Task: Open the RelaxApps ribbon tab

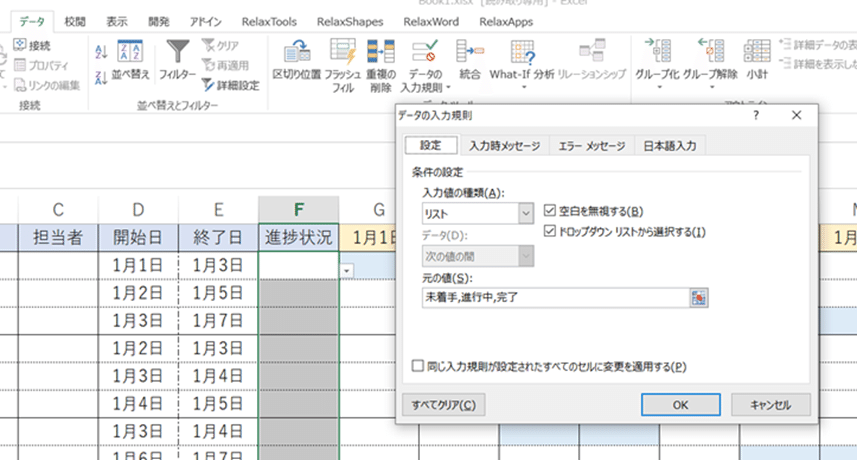Action: [x=506, y=22]
